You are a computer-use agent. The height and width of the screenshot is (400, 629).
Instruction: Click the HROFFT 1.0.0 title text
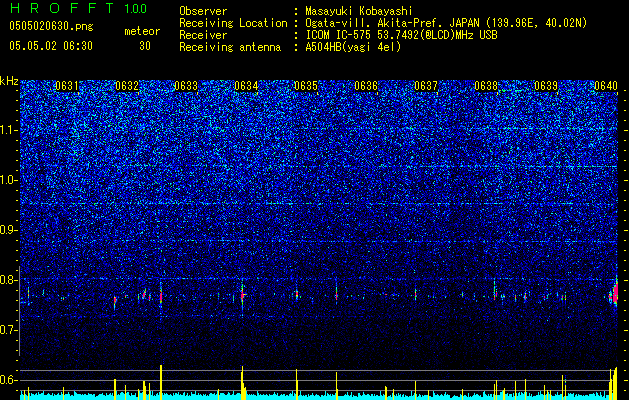(79, 8)
